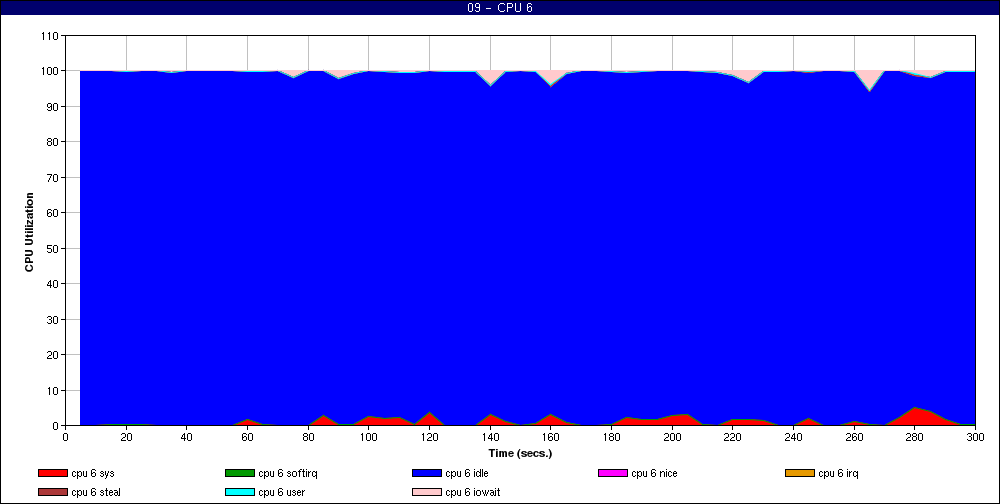
Task: Select the 'cpu 6 steal' legend label
Action: point(96,493)
